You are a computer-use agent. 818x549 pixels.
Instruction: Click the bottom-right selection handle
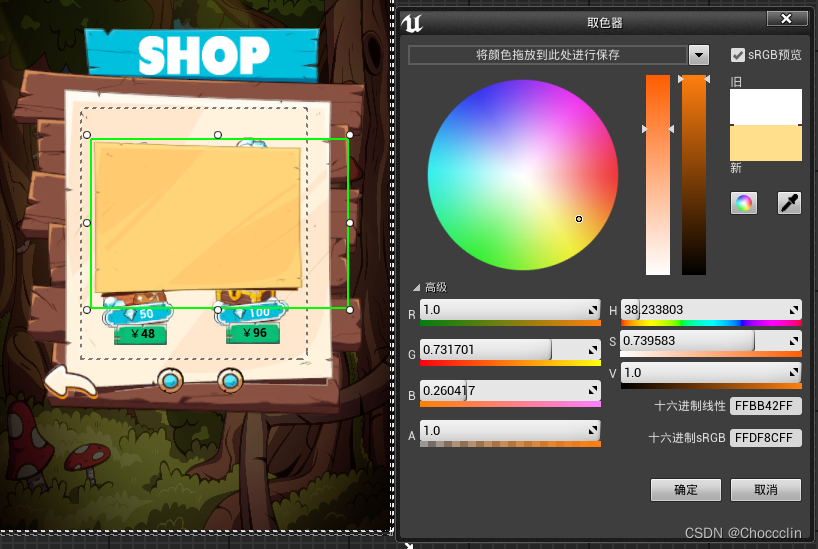coord(350,310)
